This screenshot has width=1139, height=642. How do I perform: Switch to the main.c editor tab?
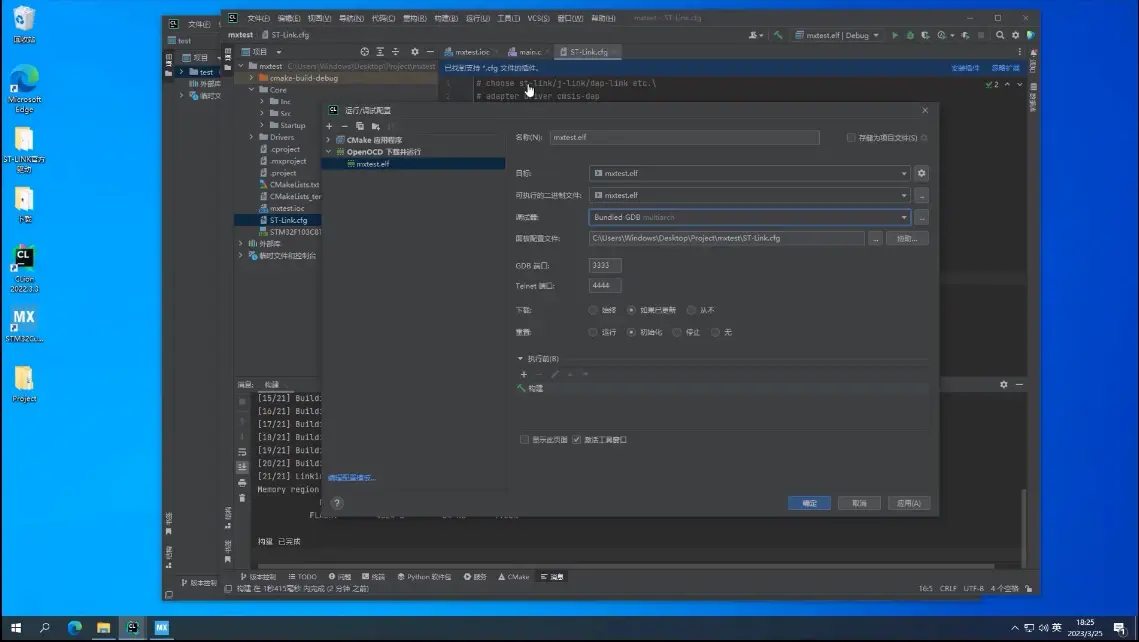pos(529,52)
